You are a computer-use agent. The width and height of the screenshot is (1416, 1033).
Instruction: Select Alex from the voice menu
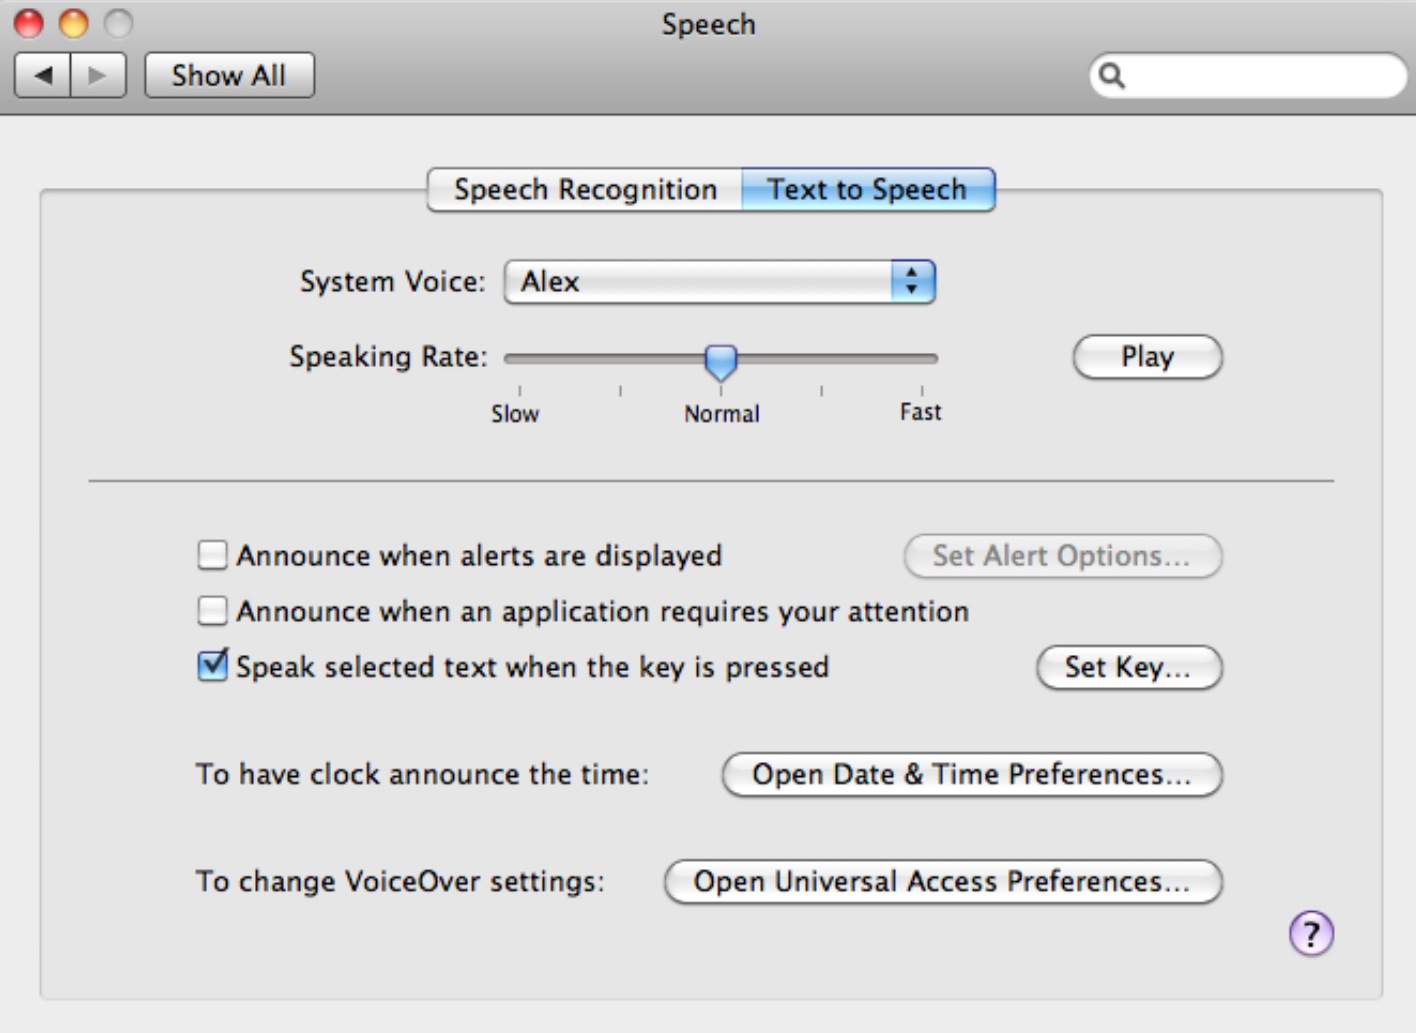[600, 282]
